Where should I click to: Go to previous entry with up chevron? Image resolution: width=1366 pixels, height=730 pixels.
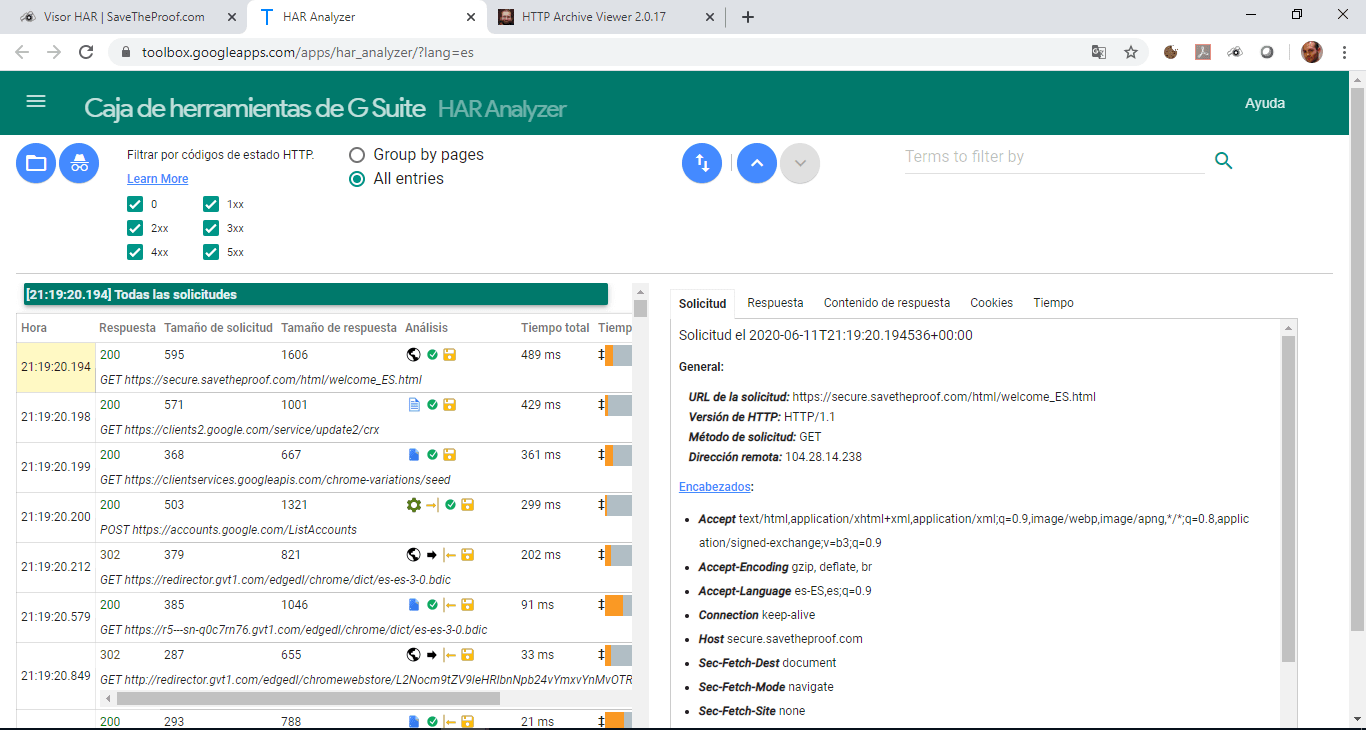tap(757, 163)
